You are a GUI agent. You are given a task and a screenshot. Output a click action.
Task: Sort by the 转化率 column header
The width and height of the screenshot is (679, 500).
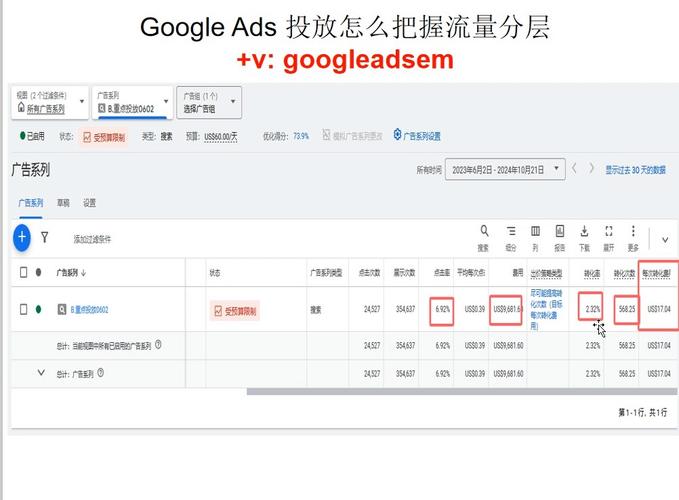click(592, 273)
